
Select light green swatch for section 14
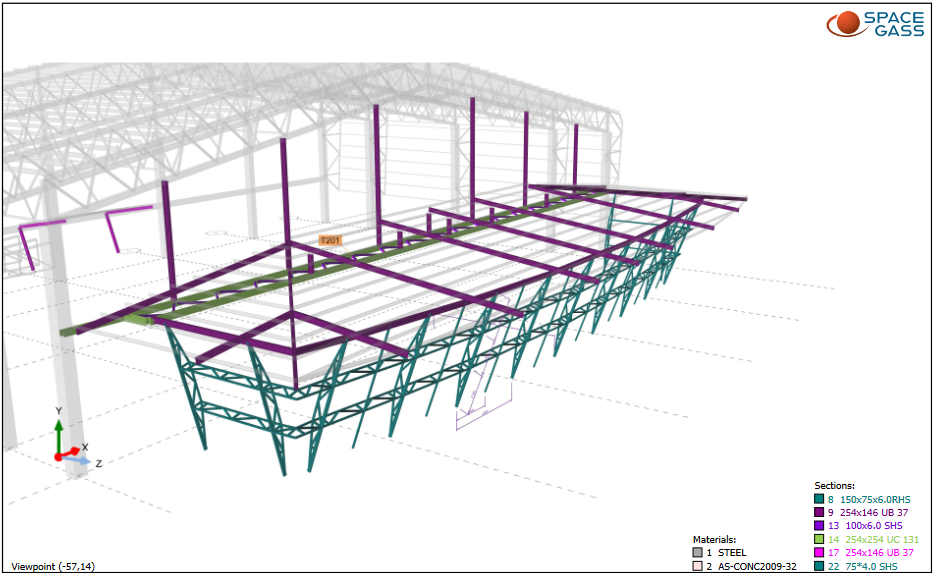(x=819, y=539)
